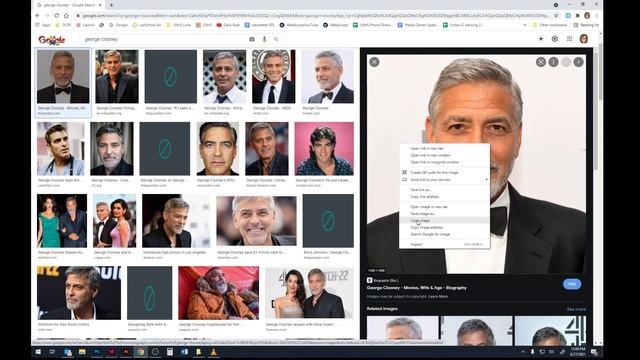The width and height of the screenshot is (640, 360).
Task: Open thumbnail of Clooney in orange jacket
Action: [x=218, y=293]
